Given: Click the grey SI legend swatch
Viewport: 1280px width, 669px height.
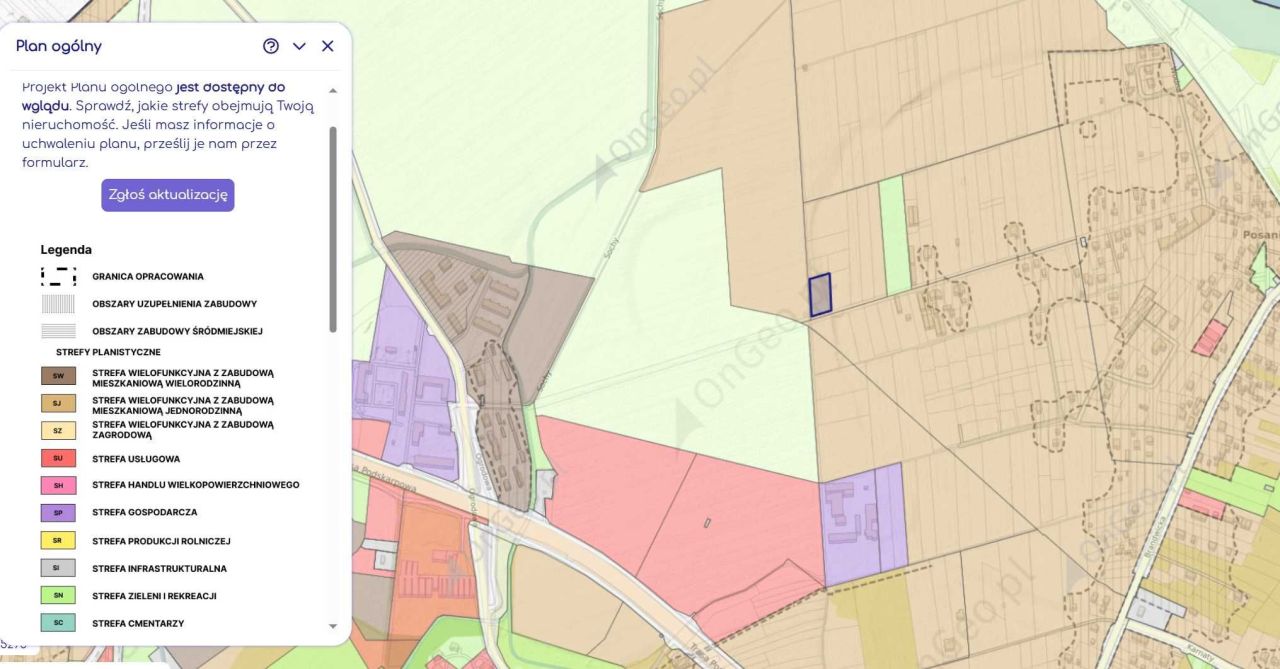Looking at the screenshot, I should click(x=58, y=568).
